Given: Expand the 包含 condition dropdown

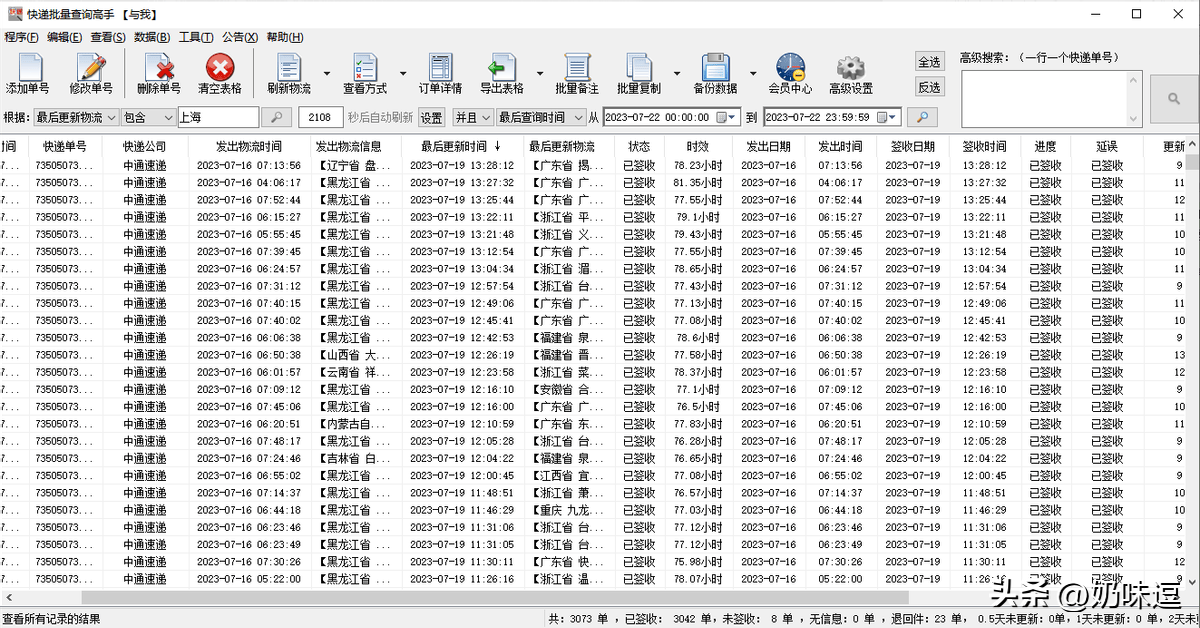Looking at the screenshot, I should coord(168,118).
